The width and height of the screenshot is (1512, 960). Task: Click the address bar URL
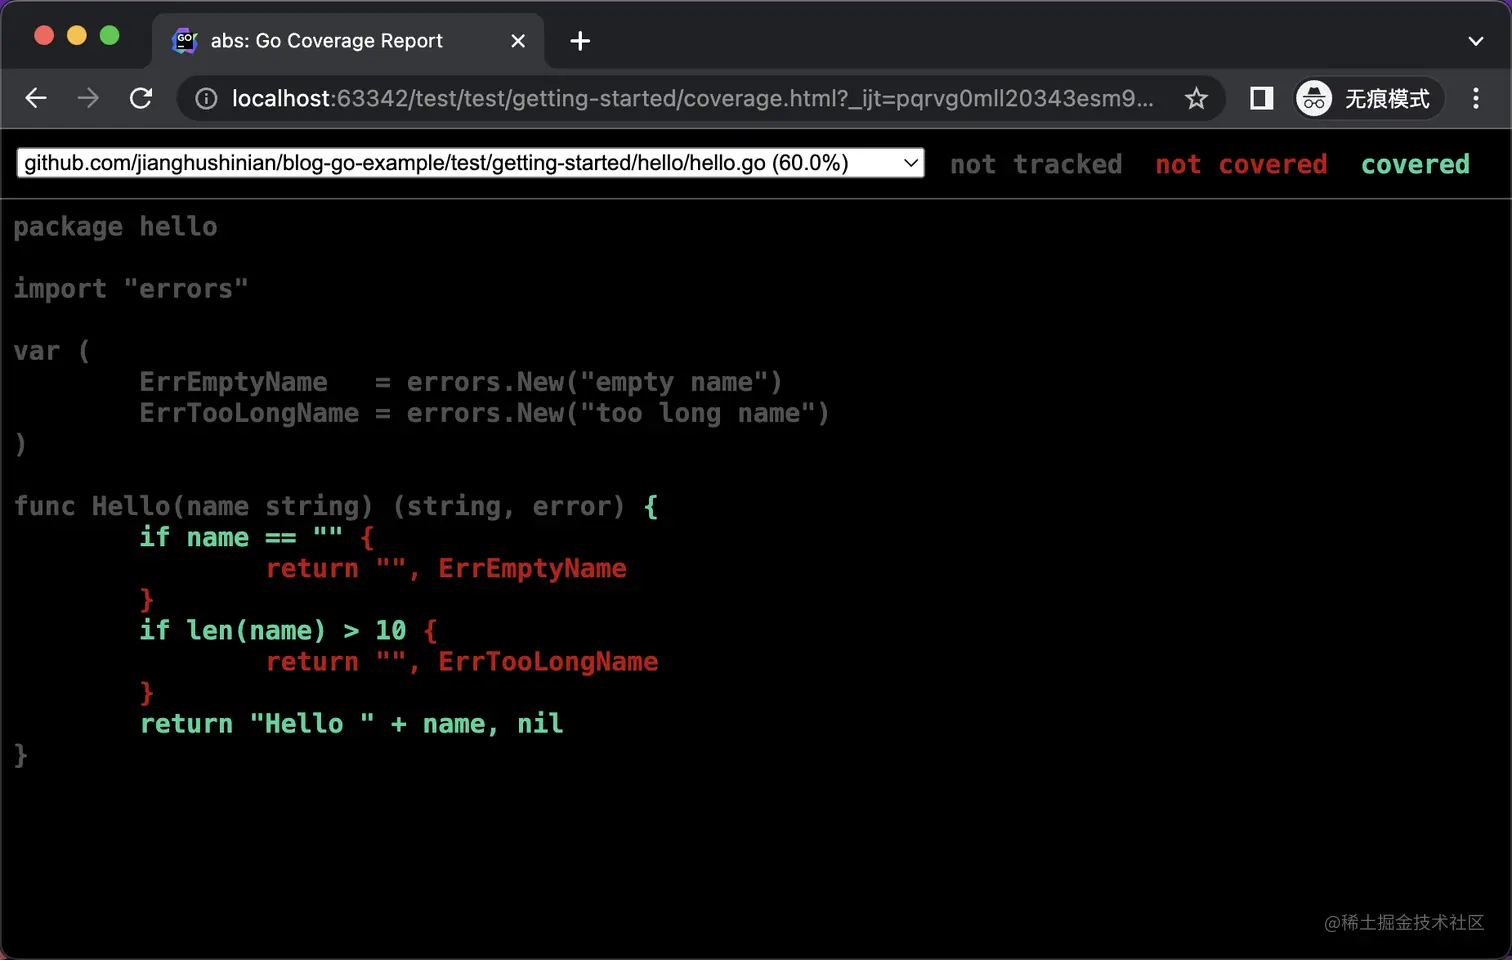click(692, 98)
